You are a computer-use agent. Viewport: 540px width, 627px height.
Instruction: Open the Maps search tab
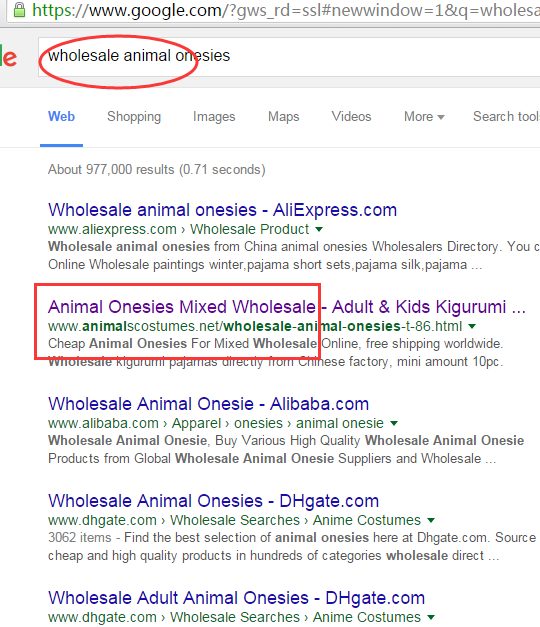point(284,116)
